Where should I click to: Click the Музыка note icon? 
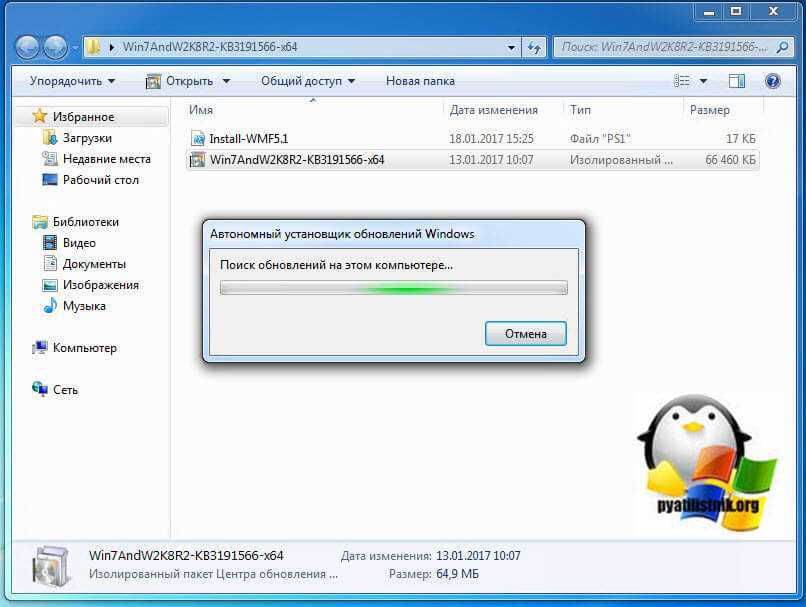[50, 305]
